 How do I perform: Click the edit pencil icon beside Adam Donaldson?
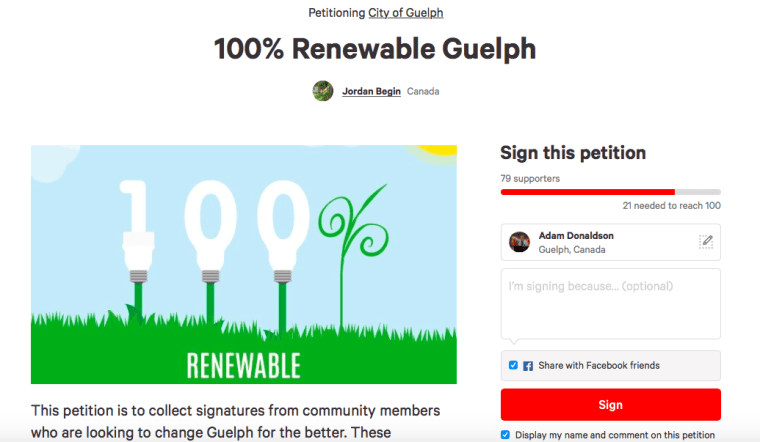pos(706,241)
